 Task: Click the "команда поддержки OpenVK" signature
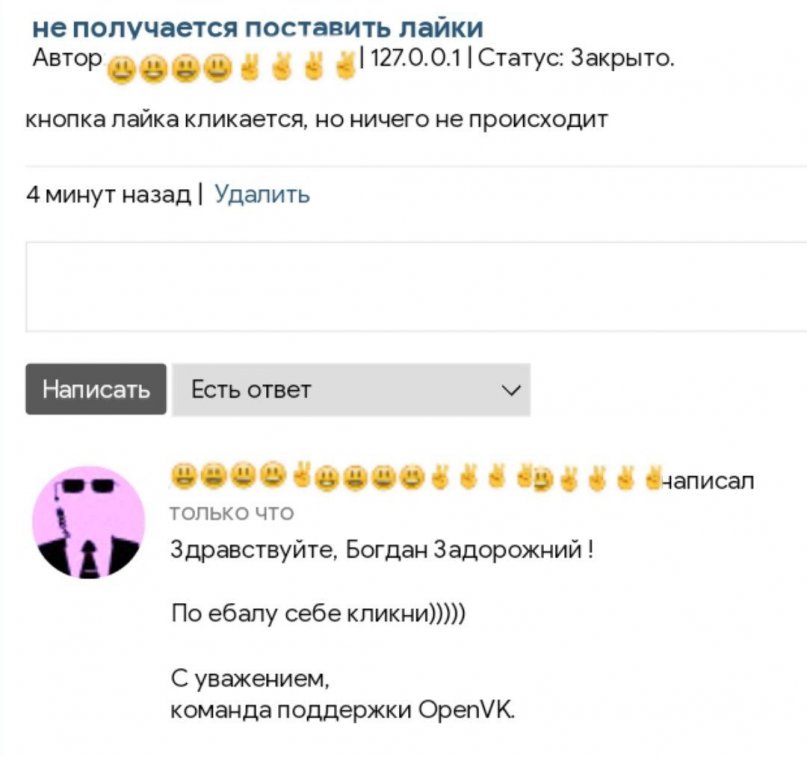(342, 710)
